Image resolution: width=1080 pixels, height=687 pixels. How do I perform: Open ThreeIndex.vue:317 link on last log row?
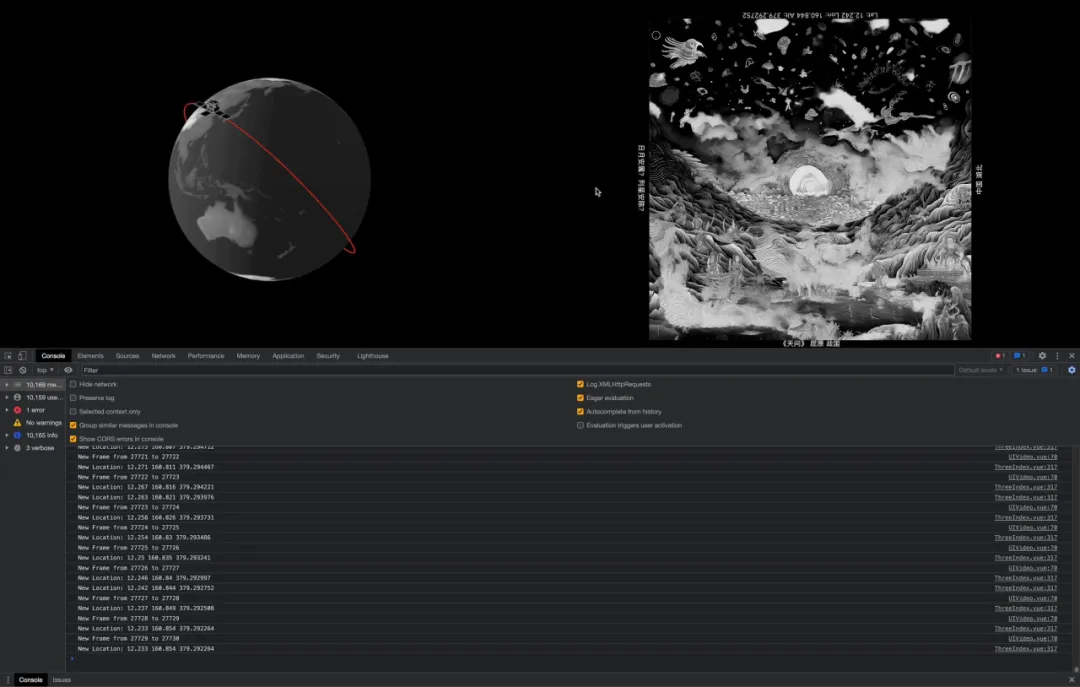tap(1026, 648)
